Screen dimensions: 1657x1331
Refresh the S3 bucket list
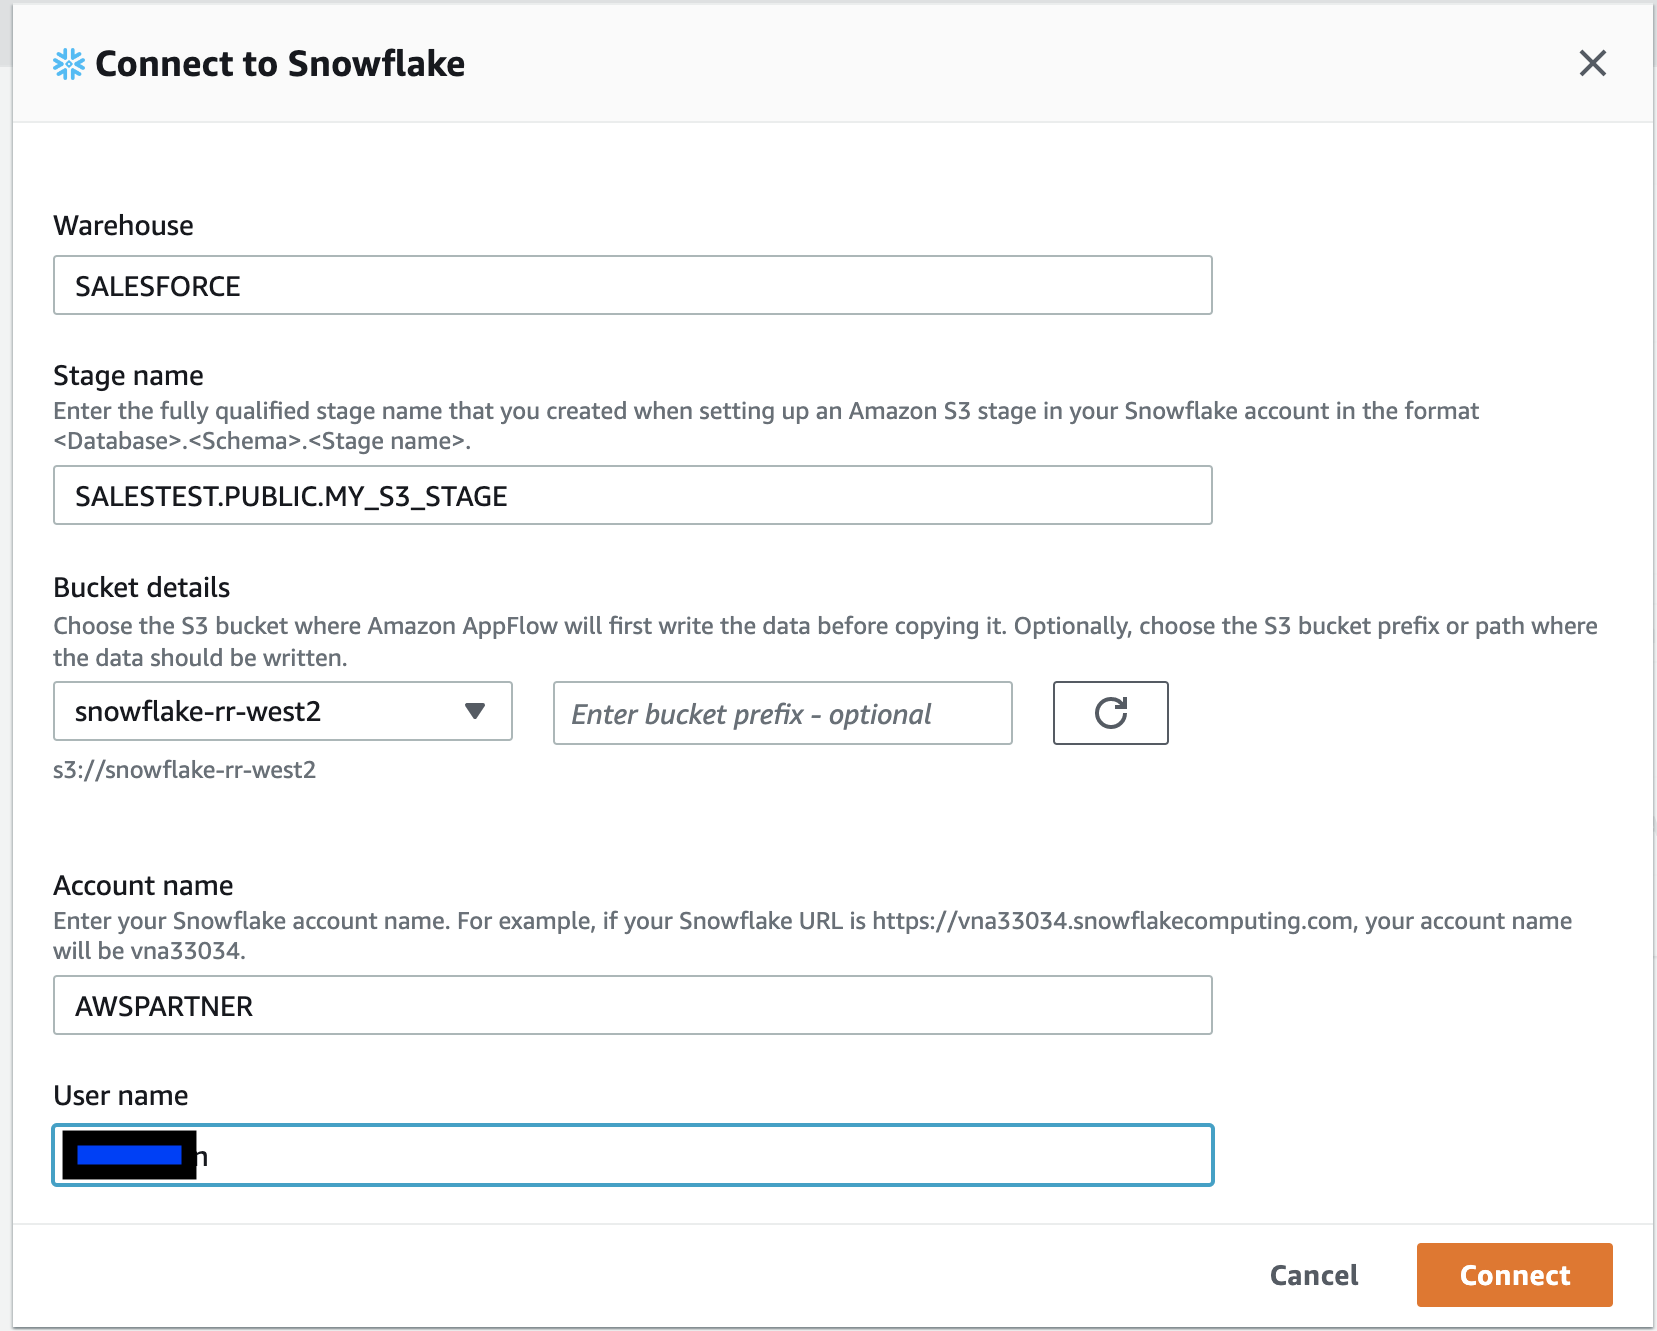coord(1110,713)
